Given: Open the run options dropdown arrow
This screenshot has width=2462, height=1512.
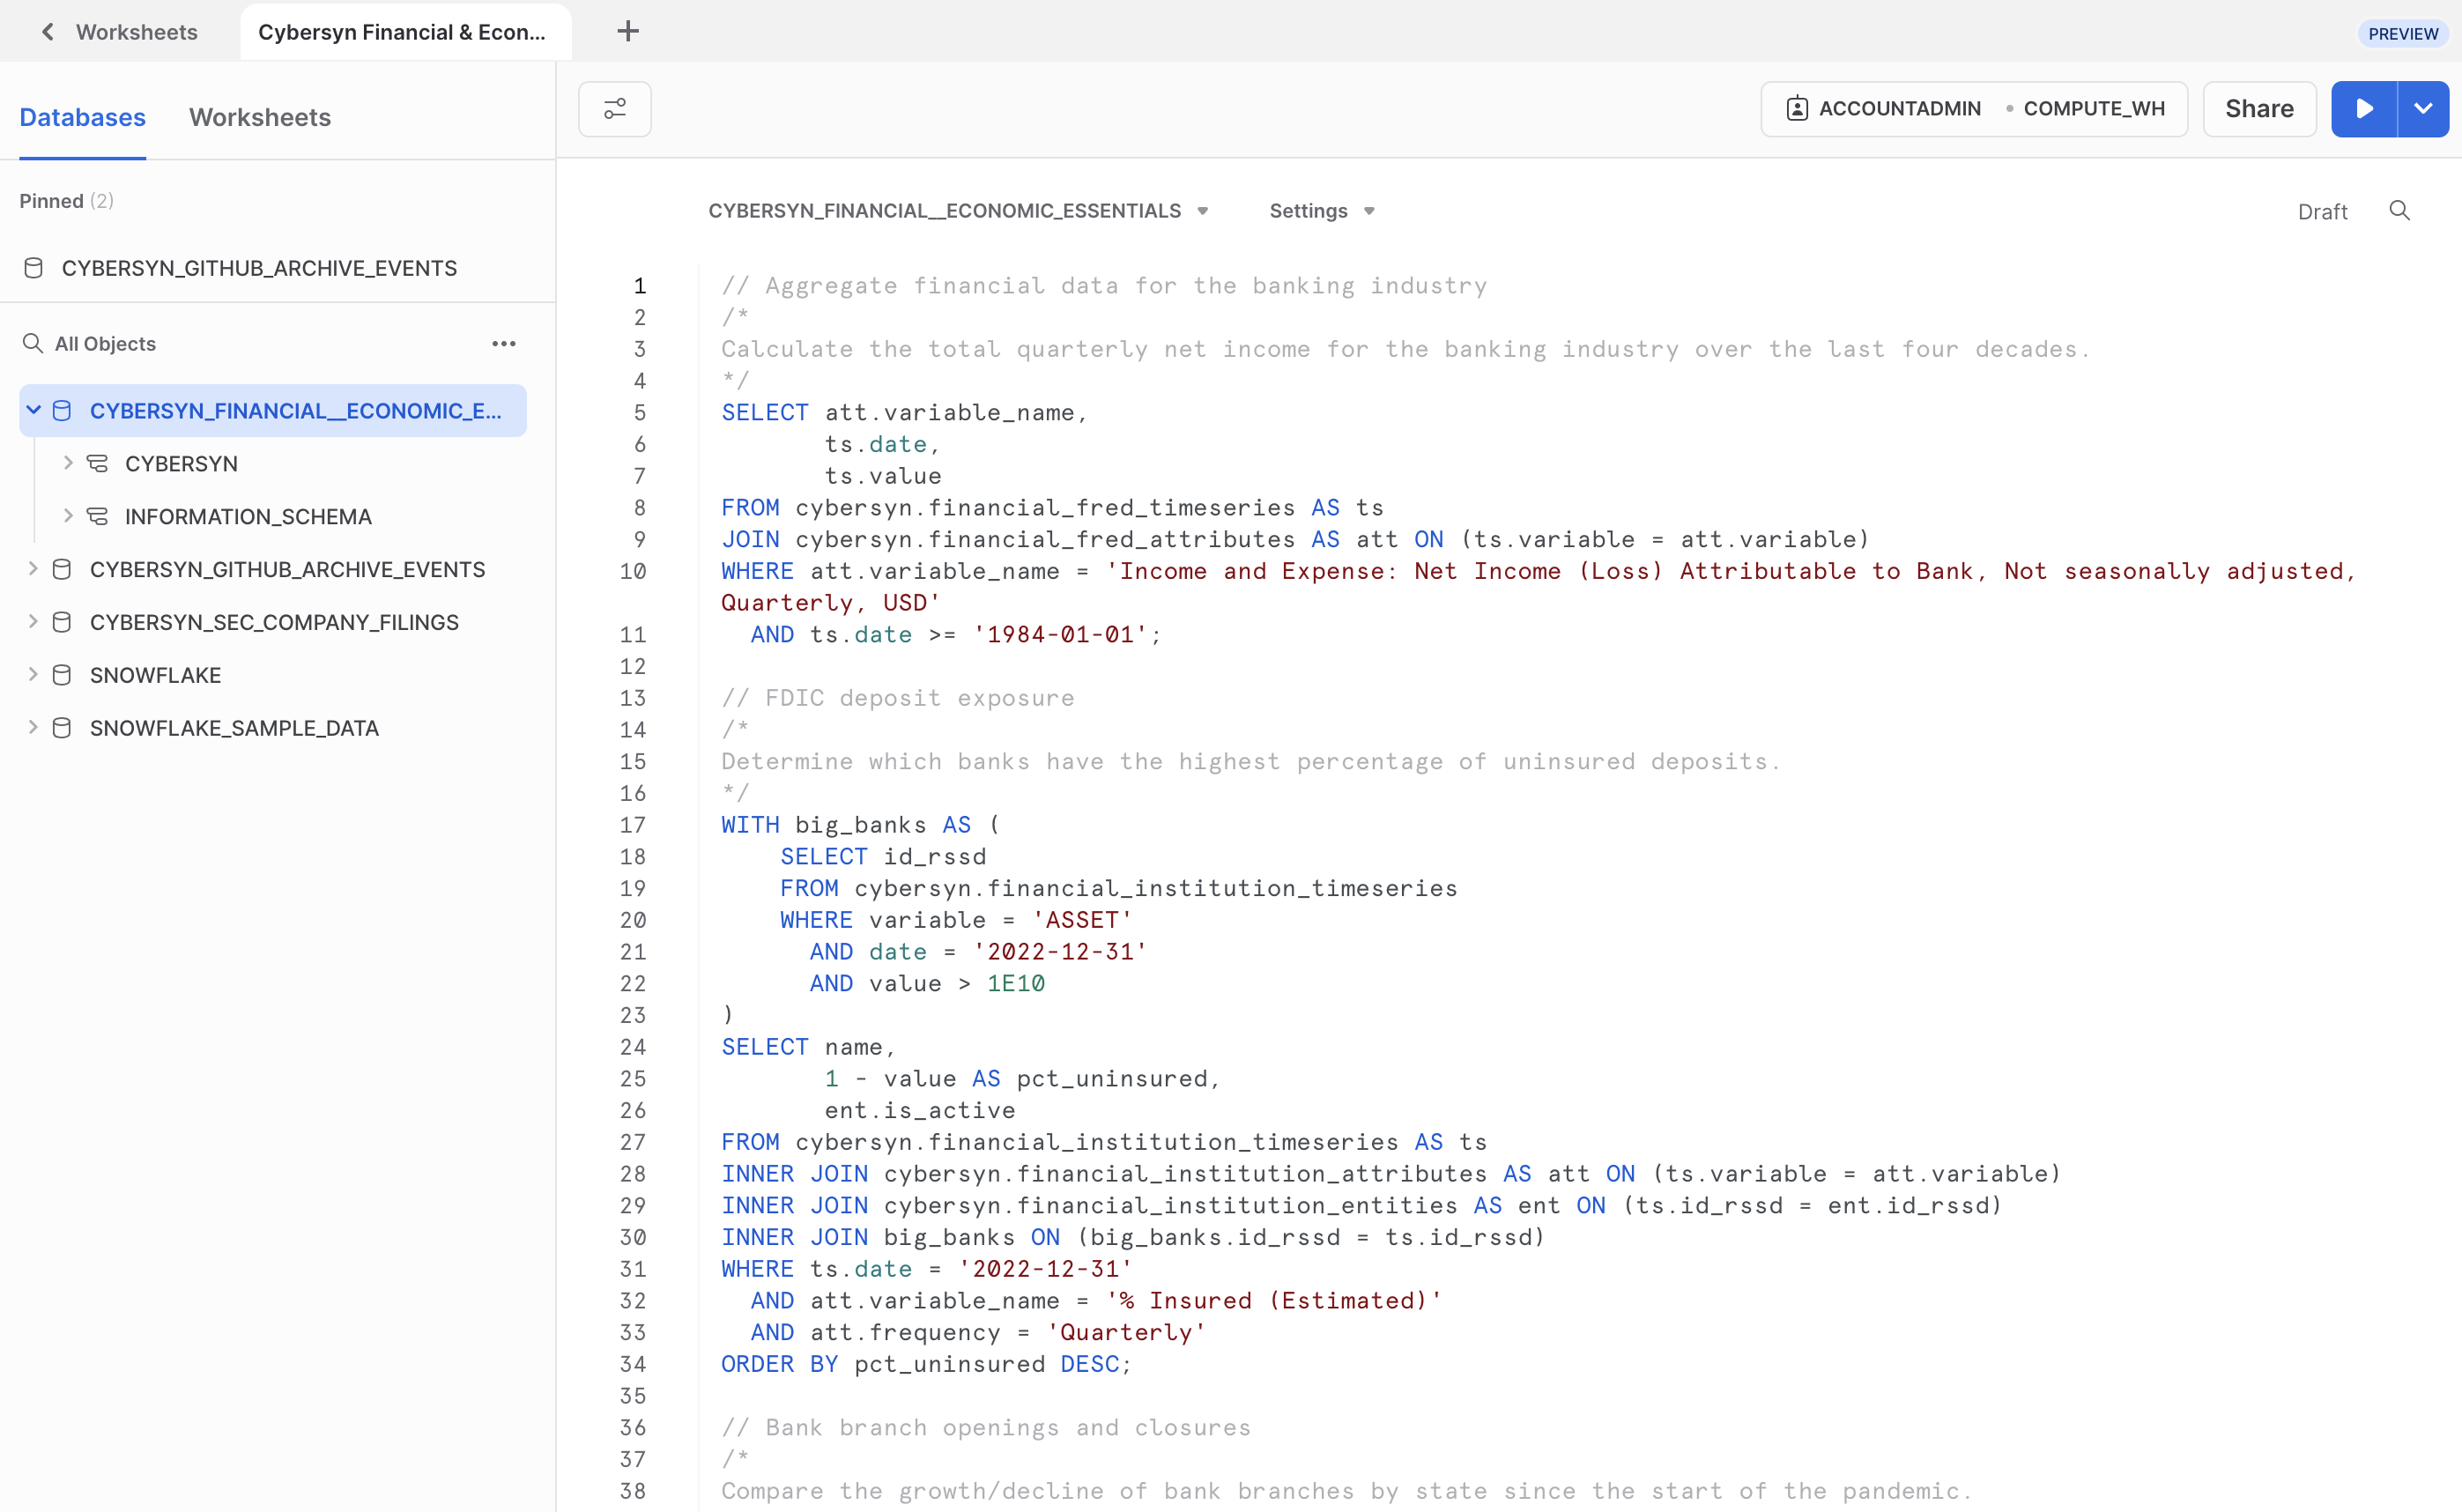Looking at the screenshot, I should (2423, 108).
